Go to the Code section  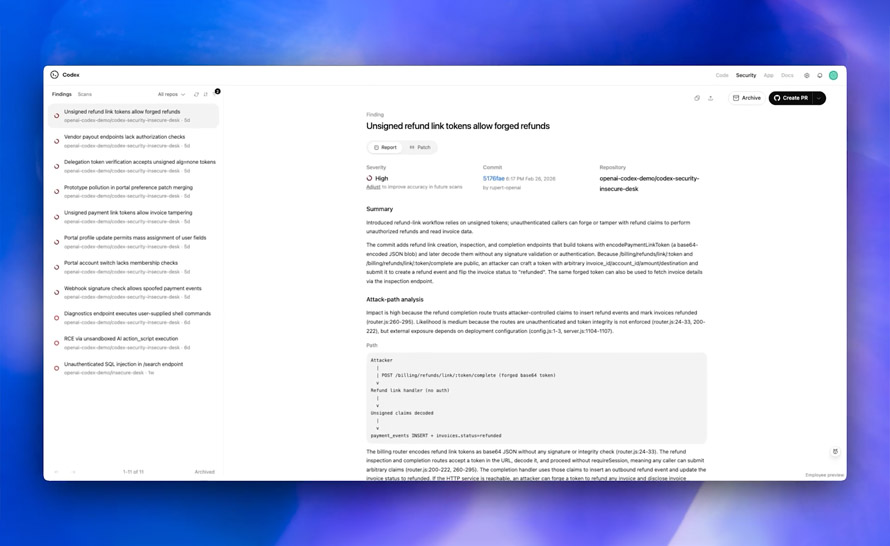tap(721, 75)
